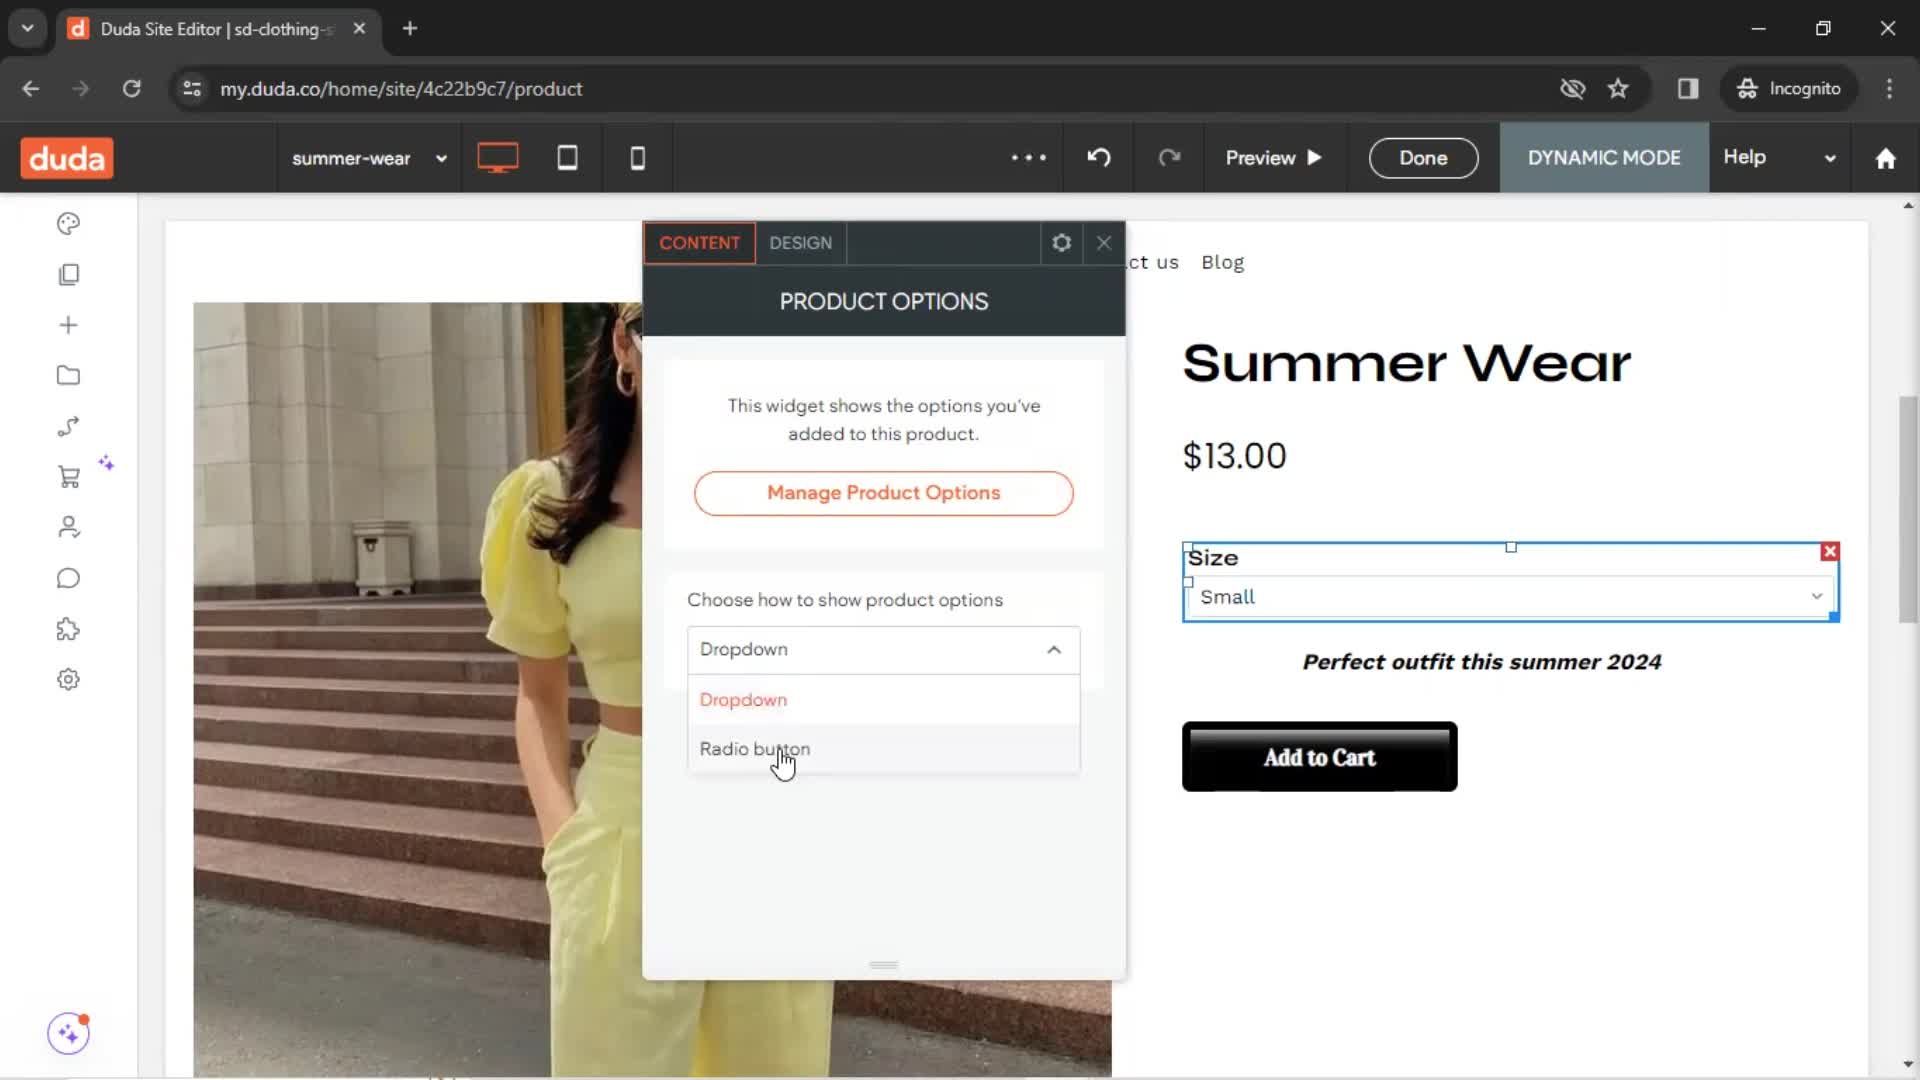Toggle DYNAMIC MODE

(x=1604, y=158)
